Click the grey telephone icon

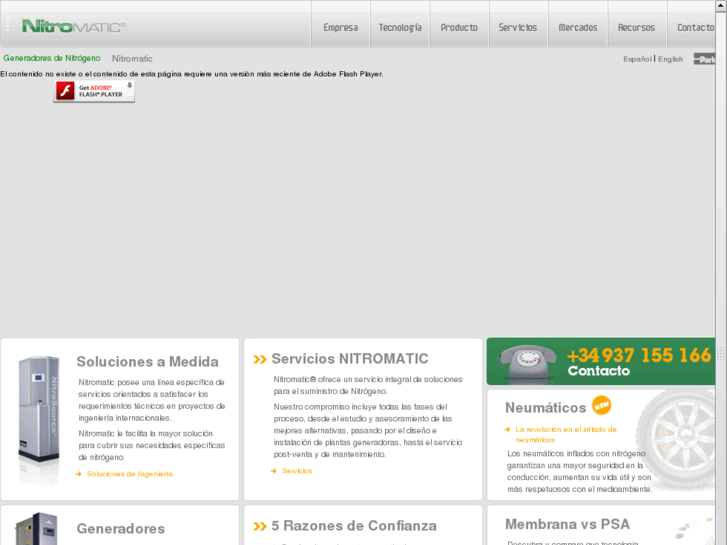pos(526,364)
